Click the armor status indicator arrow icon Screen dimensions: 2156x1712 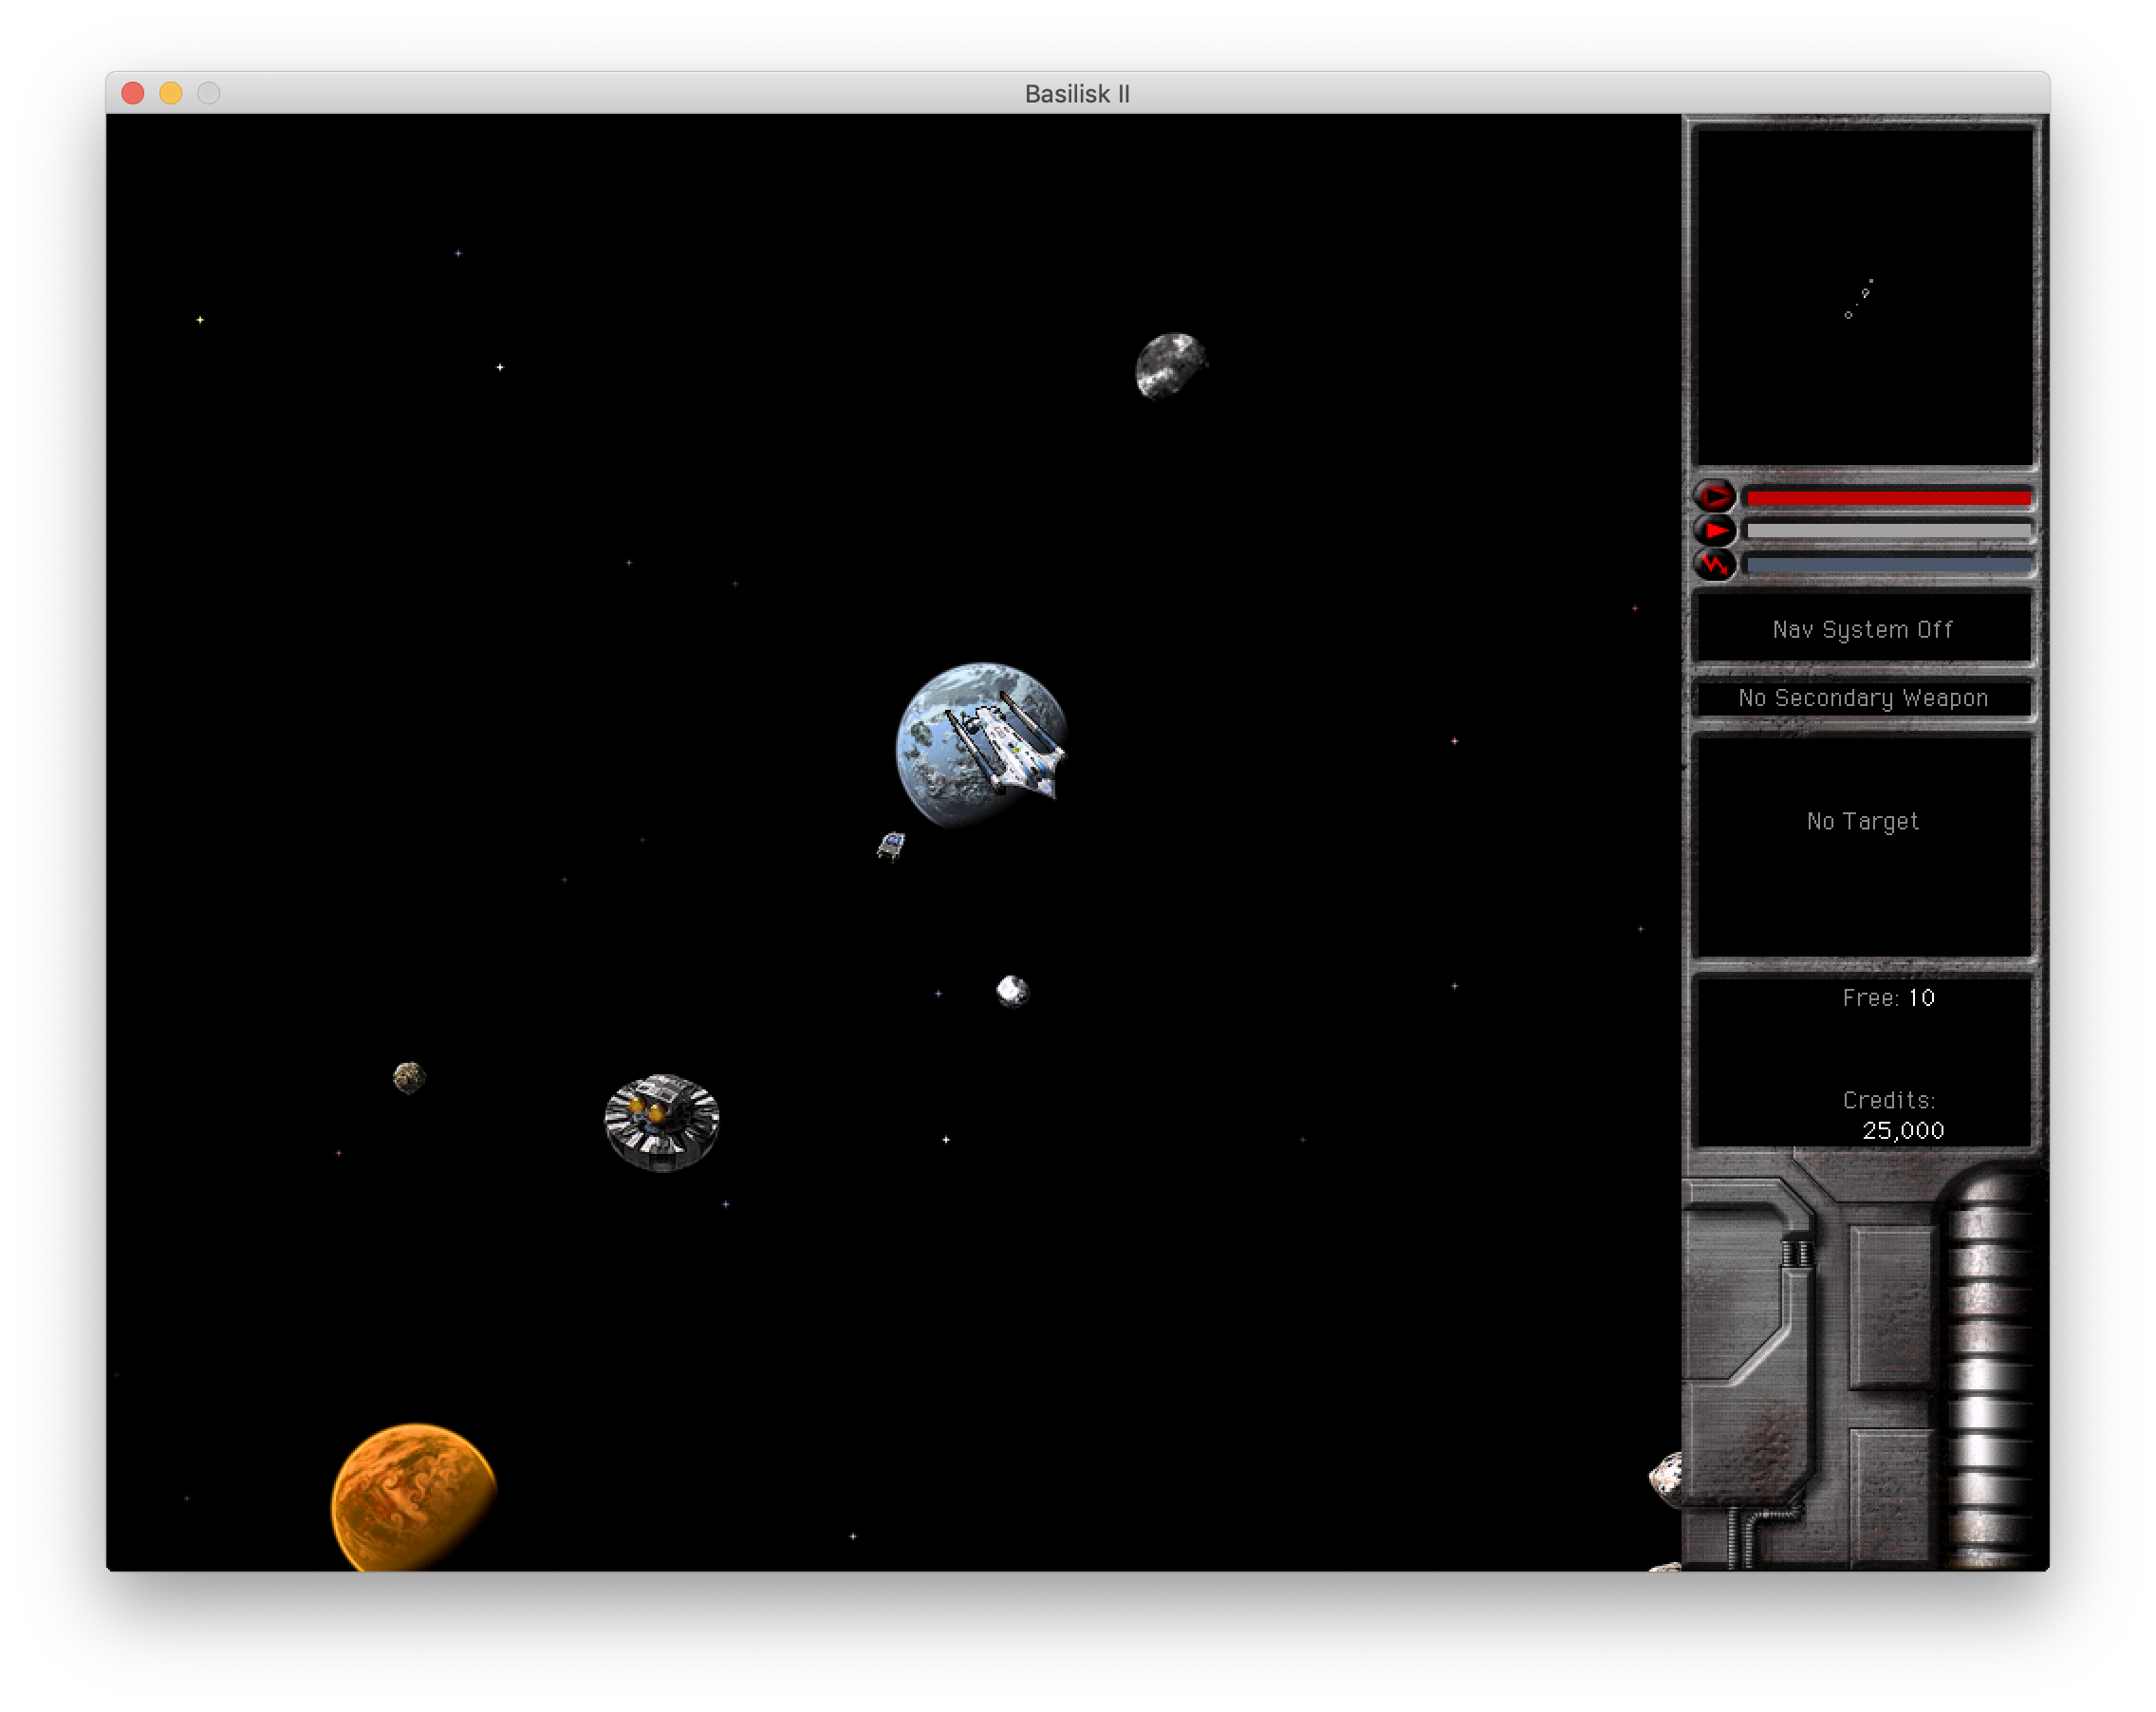pyautogui.click(x=1716, y=530)
